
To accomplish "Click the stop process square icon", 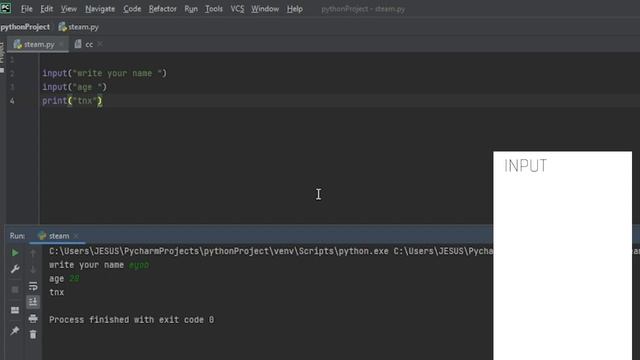I will (15, 290).
